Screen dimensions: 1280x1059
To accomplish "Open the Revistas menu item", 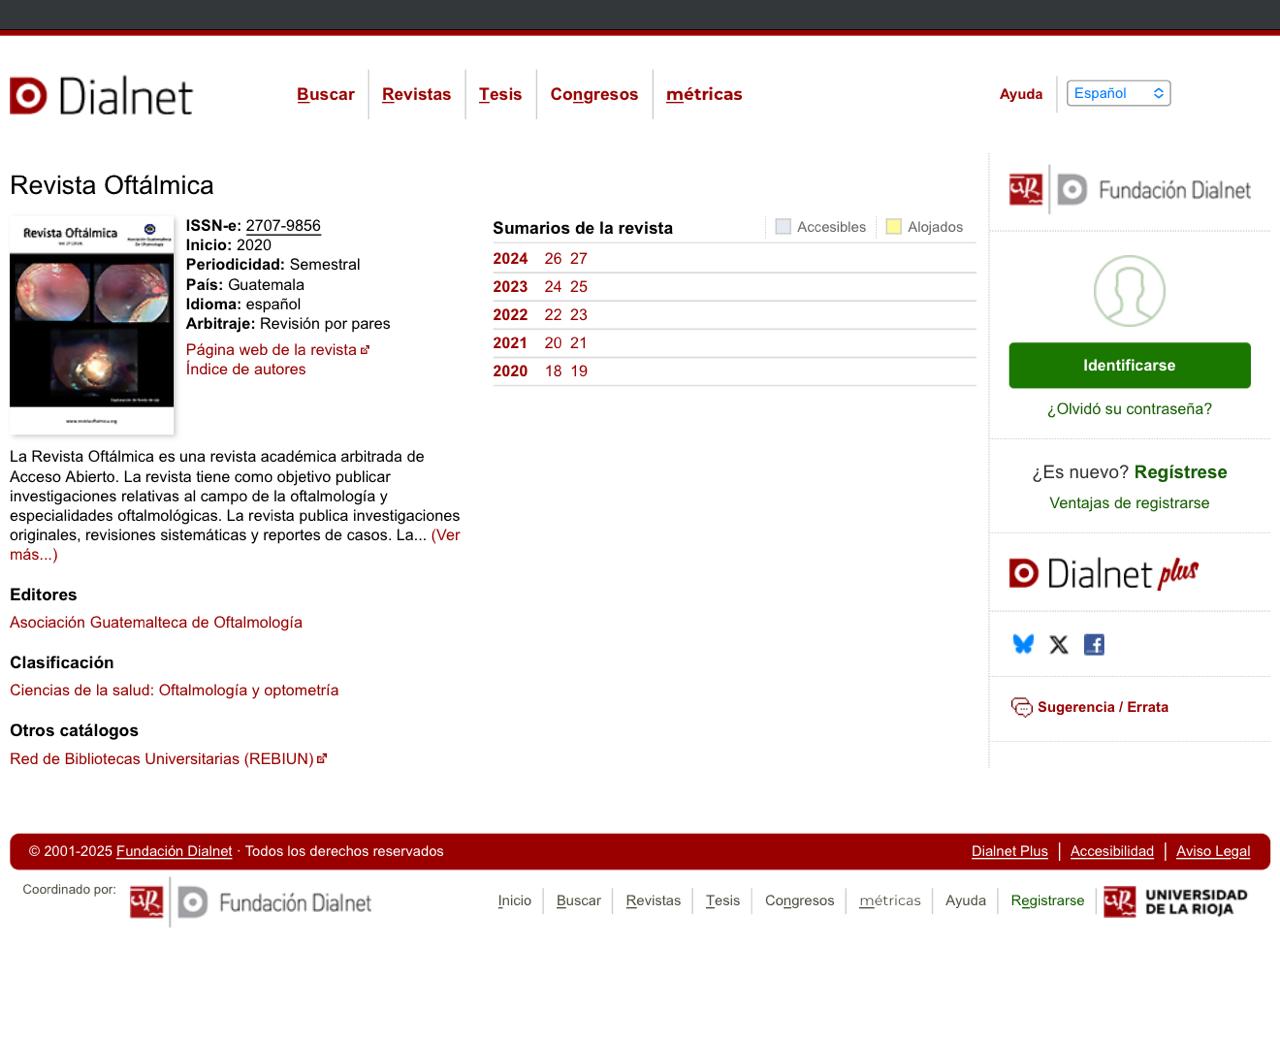I will click(x=416, y=94).
